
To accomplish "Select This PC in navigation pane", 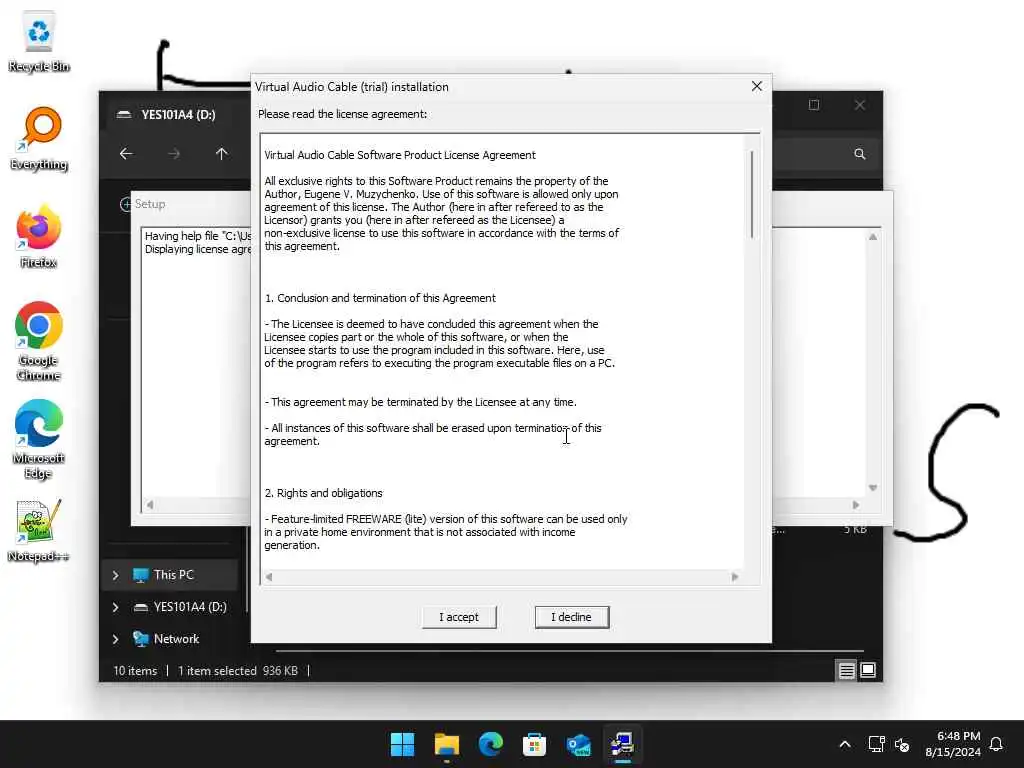I will tap(173, 575).
